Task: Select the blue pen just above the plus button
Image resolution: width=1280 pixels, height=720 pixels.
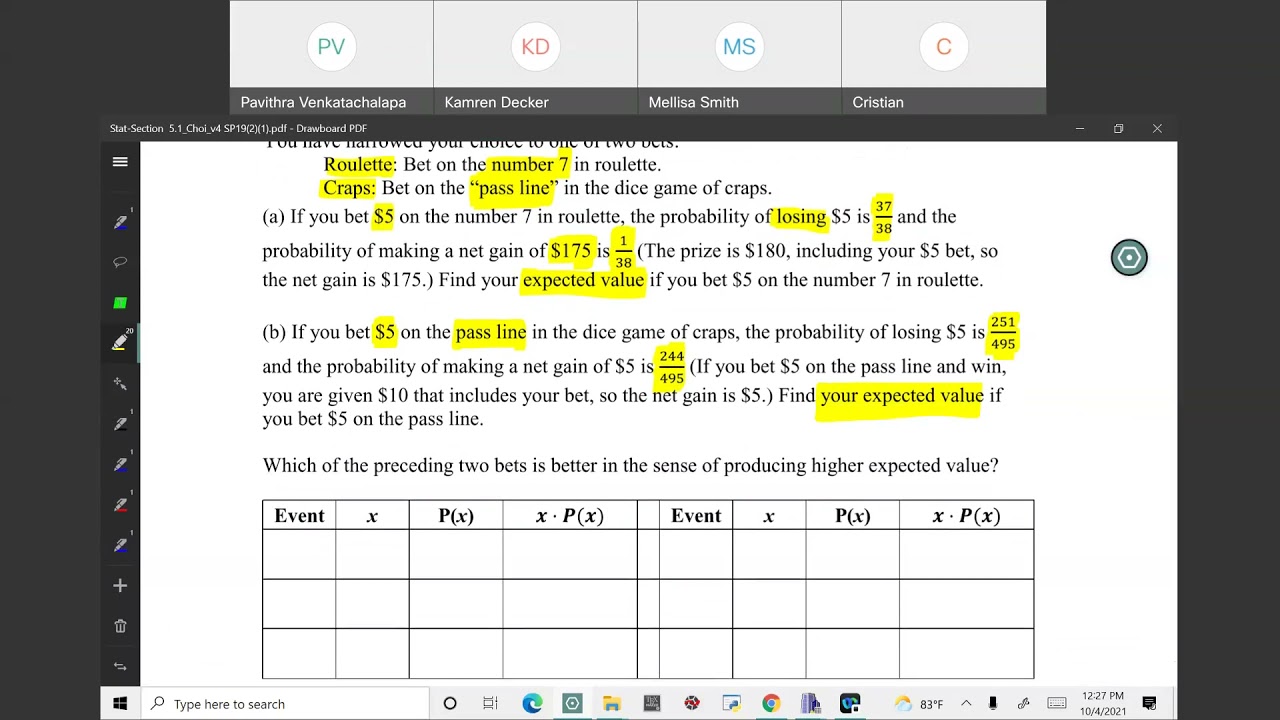Action: tap(120, 545)
